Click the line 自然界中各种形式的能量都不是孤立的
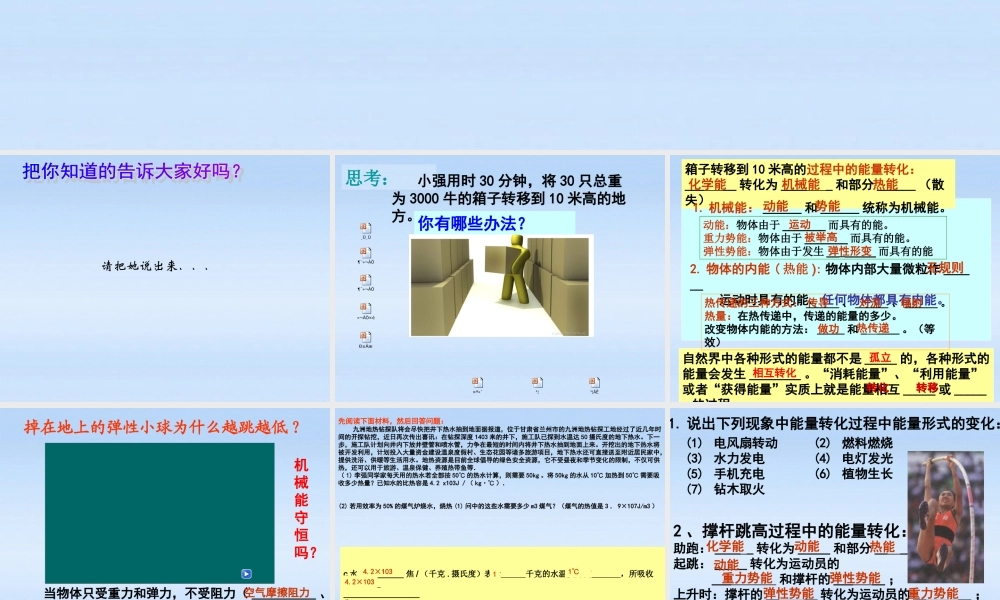Image resolution: width=1000 pixels, height=600 pixels. pyautogui.click(x=835, y=358)
